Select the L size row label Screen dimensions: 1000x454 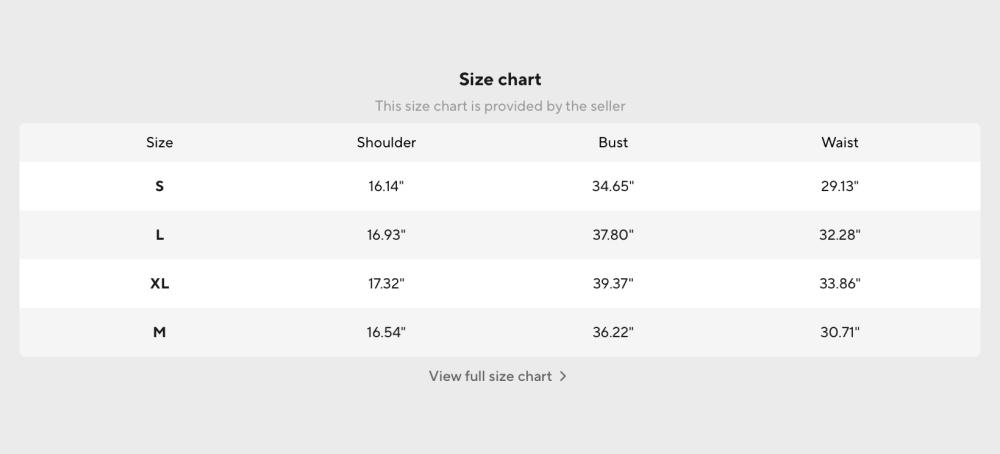point(159,235)
